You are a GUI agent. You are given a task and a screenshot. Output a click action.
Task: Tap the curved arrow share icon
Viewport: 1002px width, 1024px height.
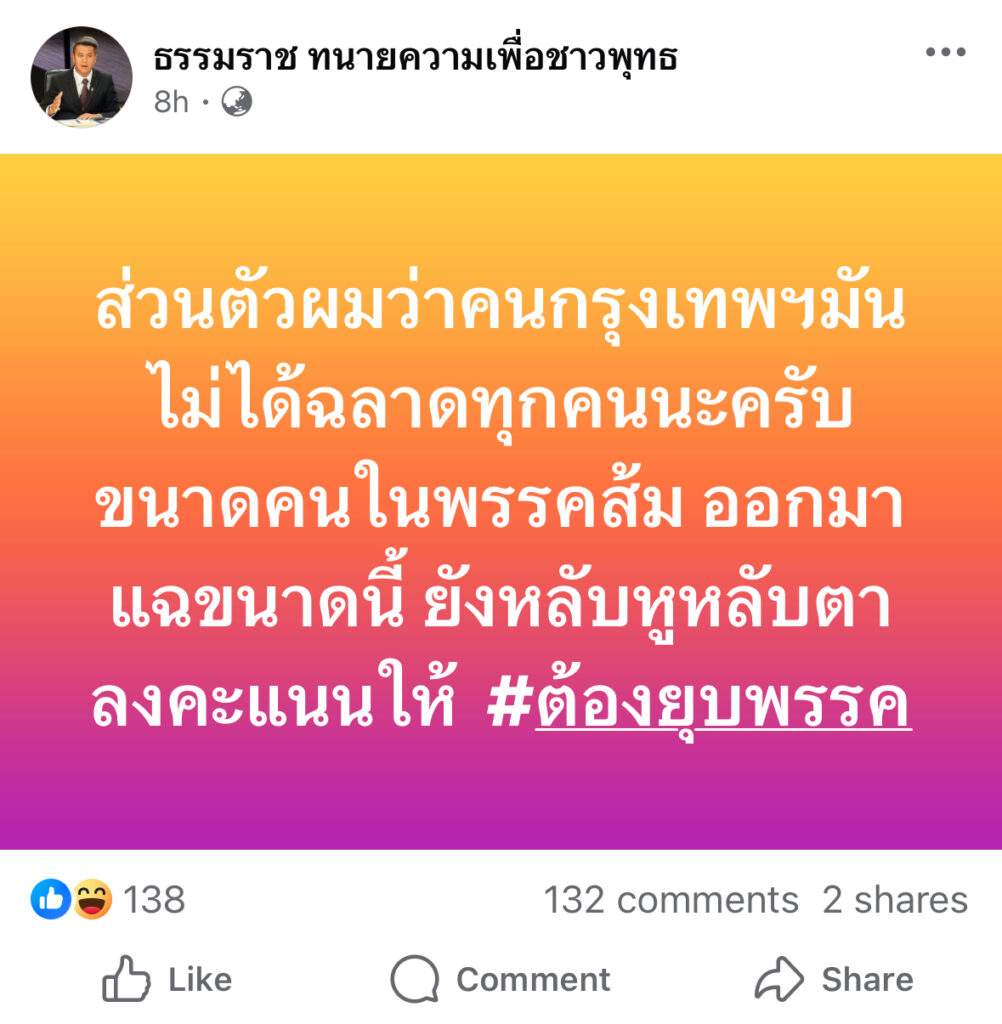[x=779, y=978]
